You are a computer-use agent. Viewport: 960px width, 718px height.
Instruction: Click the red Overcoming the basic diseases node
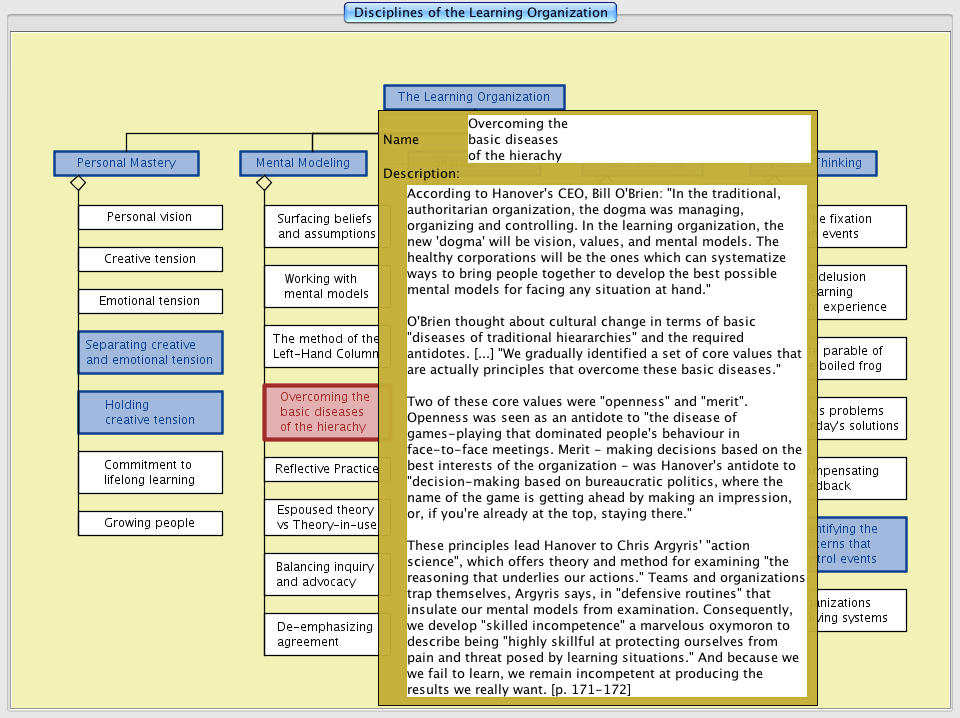pos(321,412)
